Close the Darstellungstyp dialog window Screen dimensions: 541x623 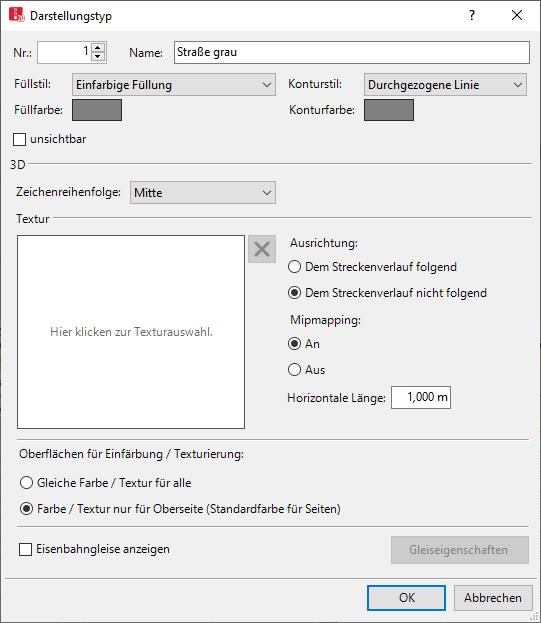coord(516,15)
